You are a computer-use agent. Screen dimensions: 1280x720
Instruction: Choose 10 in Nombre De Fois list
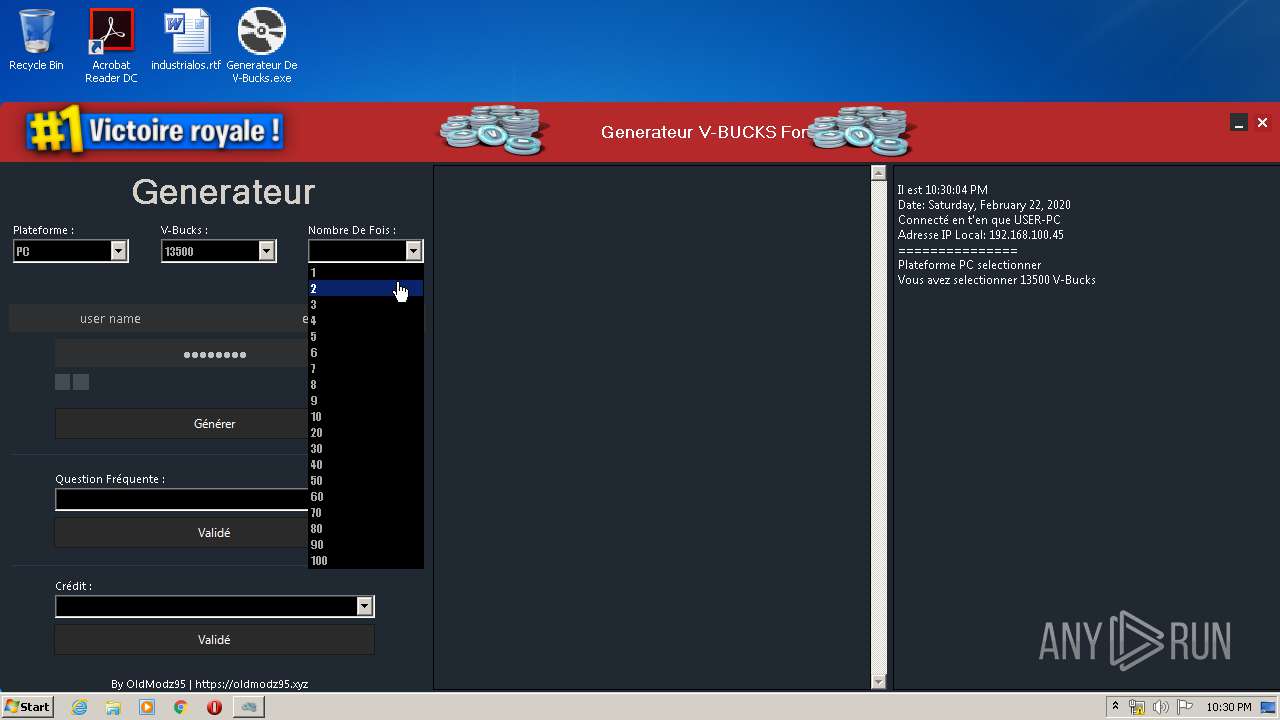click(366, 416)
